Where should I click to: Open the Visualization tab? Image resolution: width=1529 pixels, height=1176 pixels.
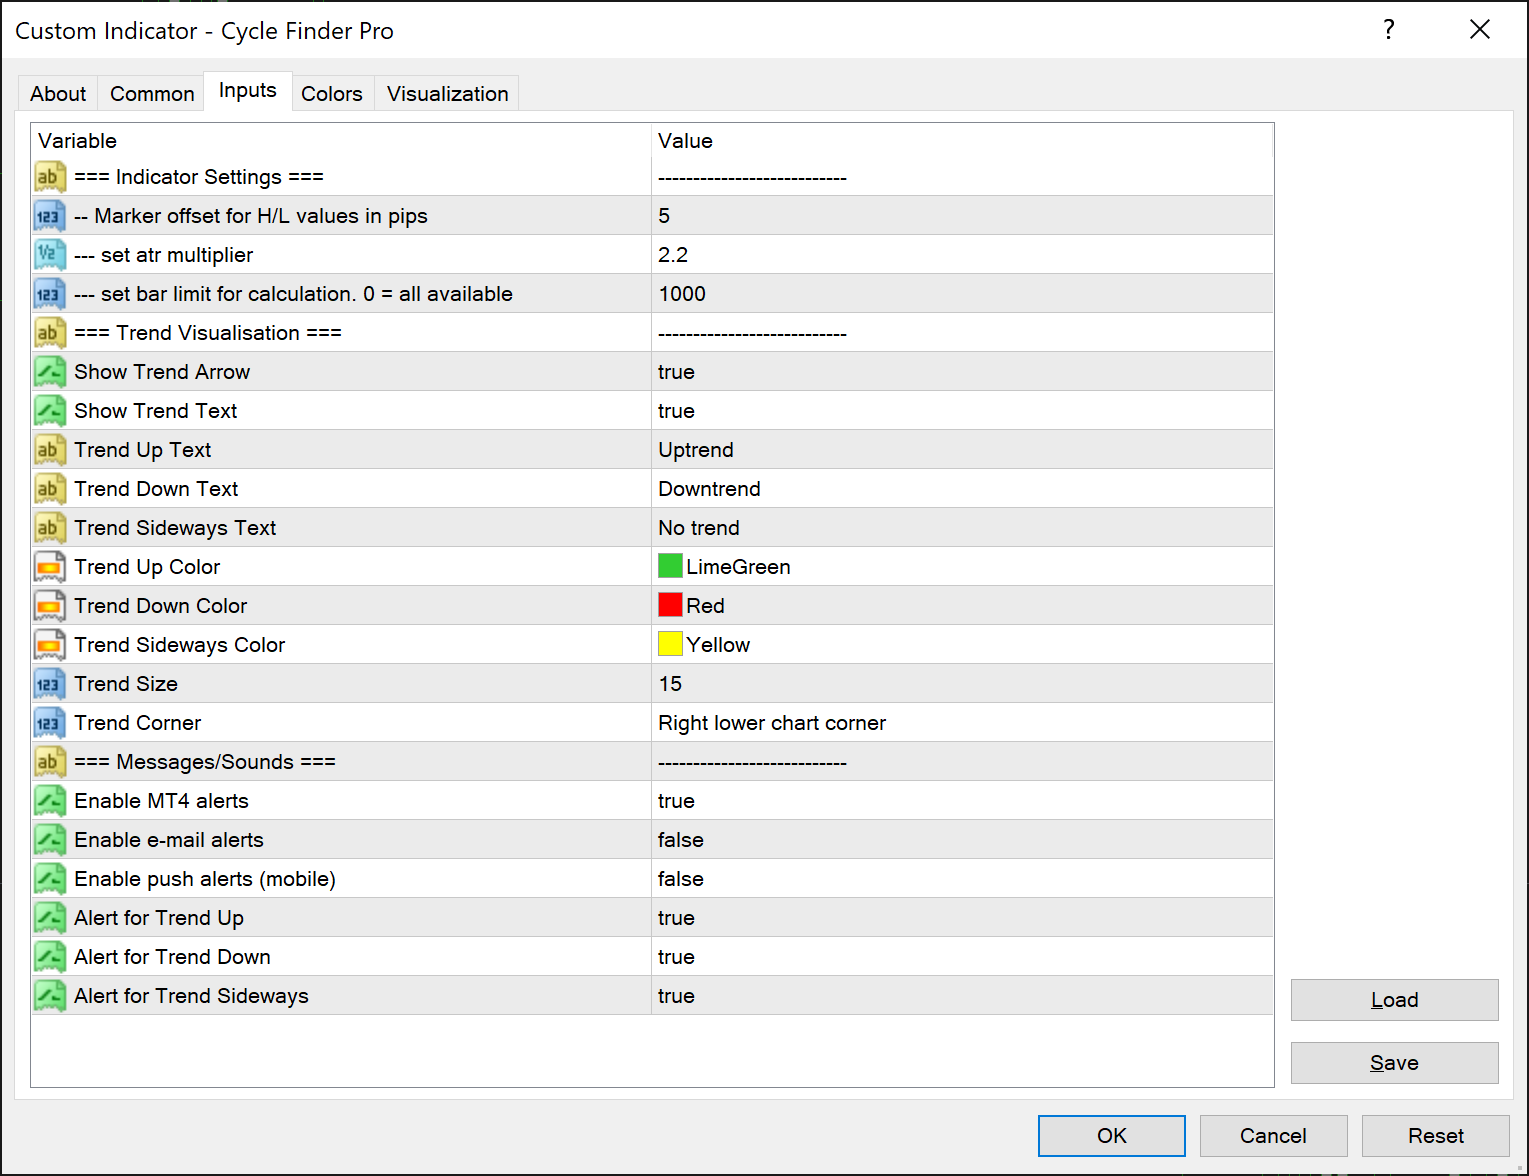click(448, 94)
